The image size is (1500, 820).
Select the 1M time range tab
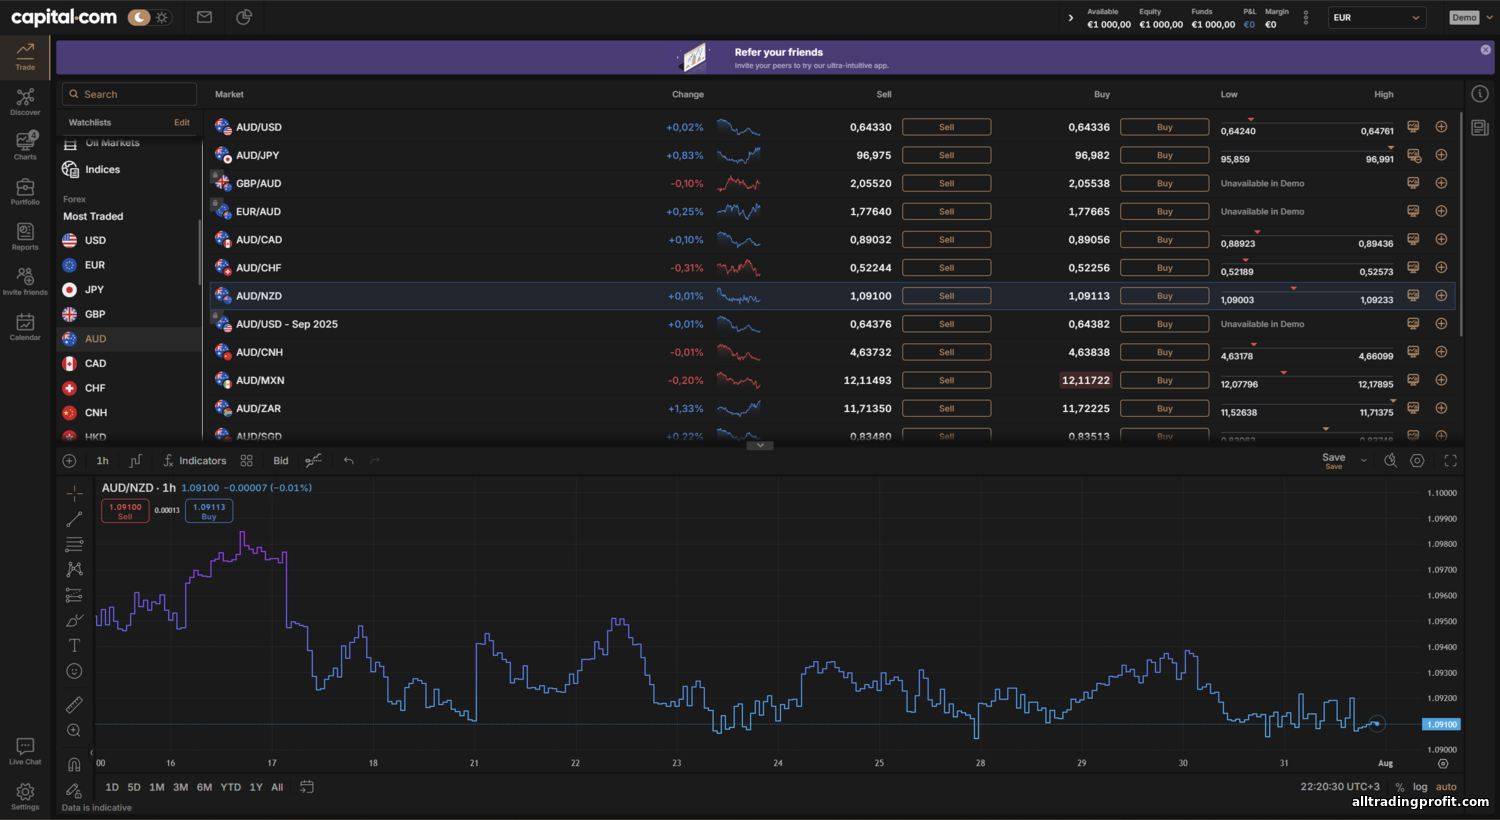click(157, 787)
